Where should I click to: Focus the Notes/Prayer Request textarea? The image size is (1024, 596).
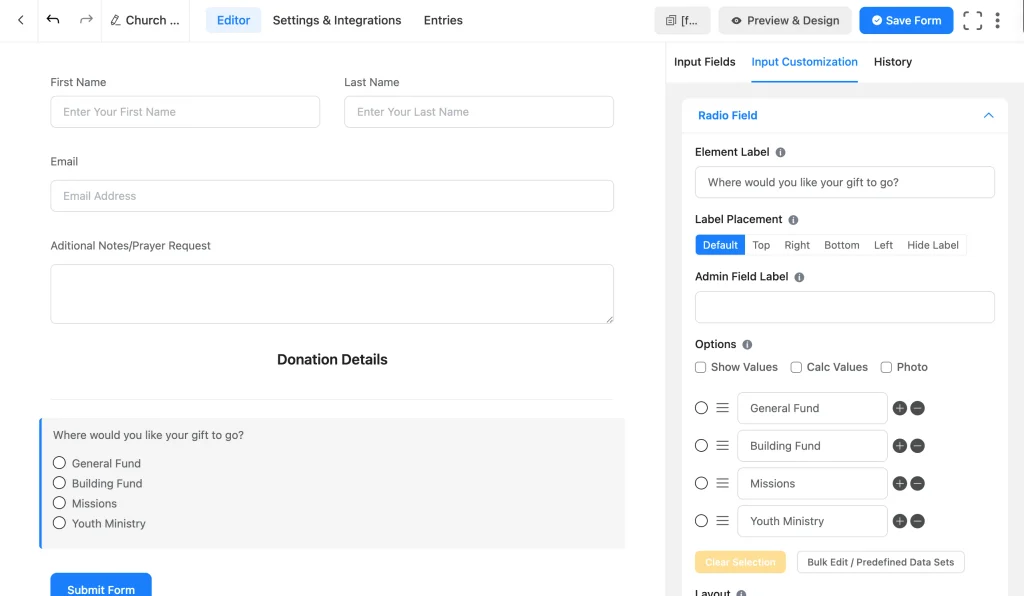332,294
